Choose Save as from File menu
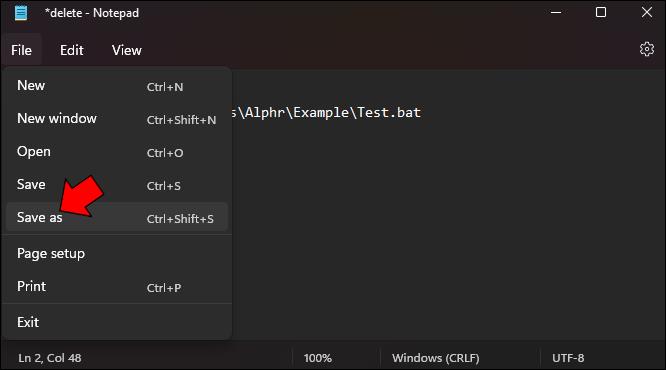 (117, 217)
